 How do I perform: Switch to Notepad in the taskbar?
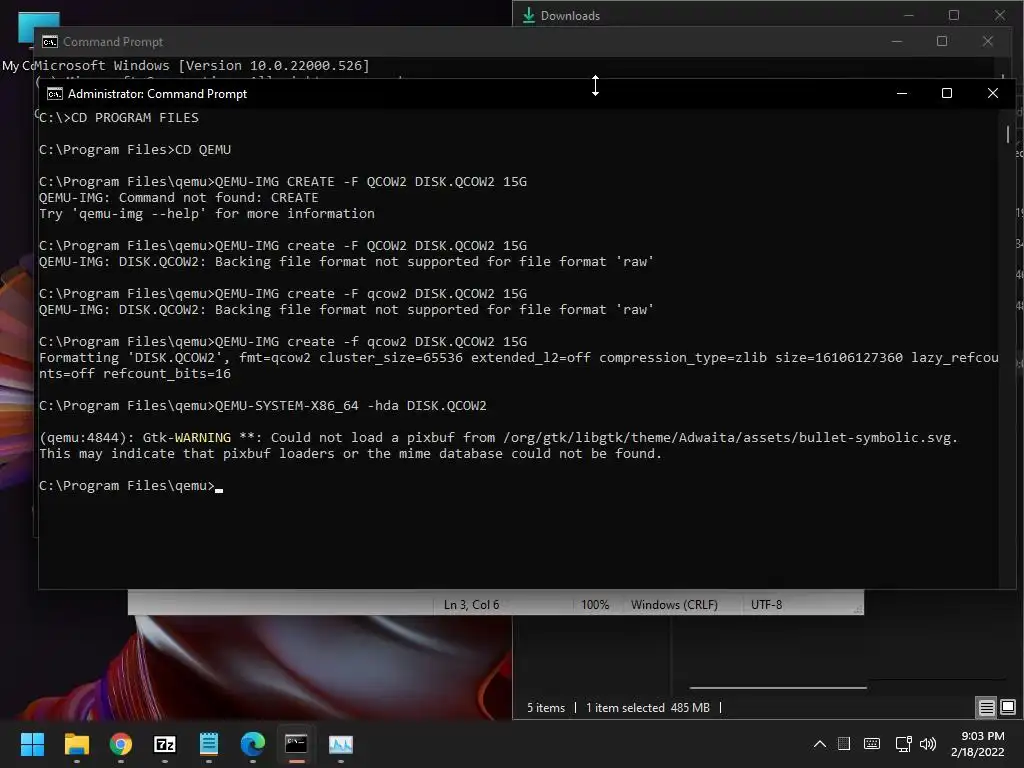208,744
